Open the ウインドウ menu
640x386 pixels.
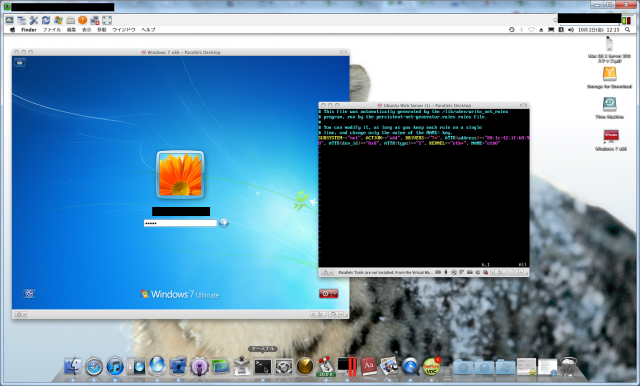124,30
